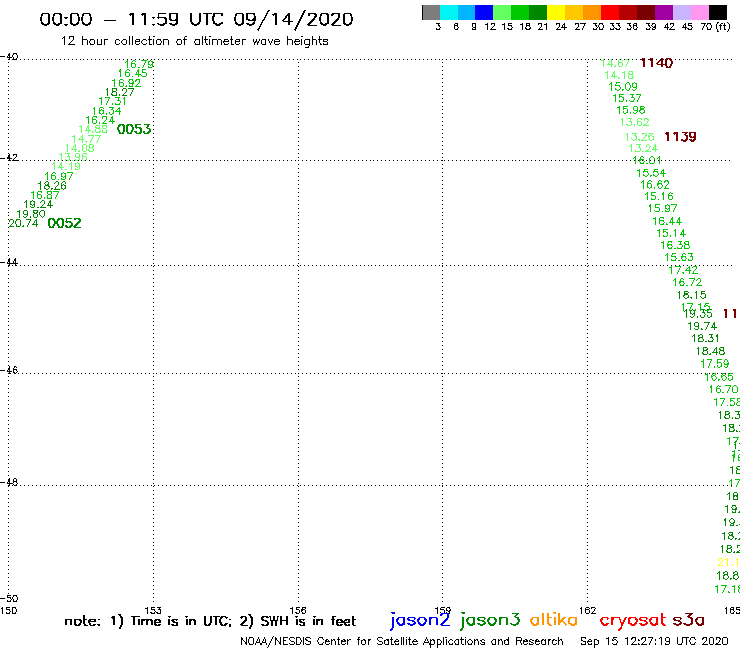Select the 13.62 wave height reading
The image size is (740, 650).
click(x=635, y=123)
